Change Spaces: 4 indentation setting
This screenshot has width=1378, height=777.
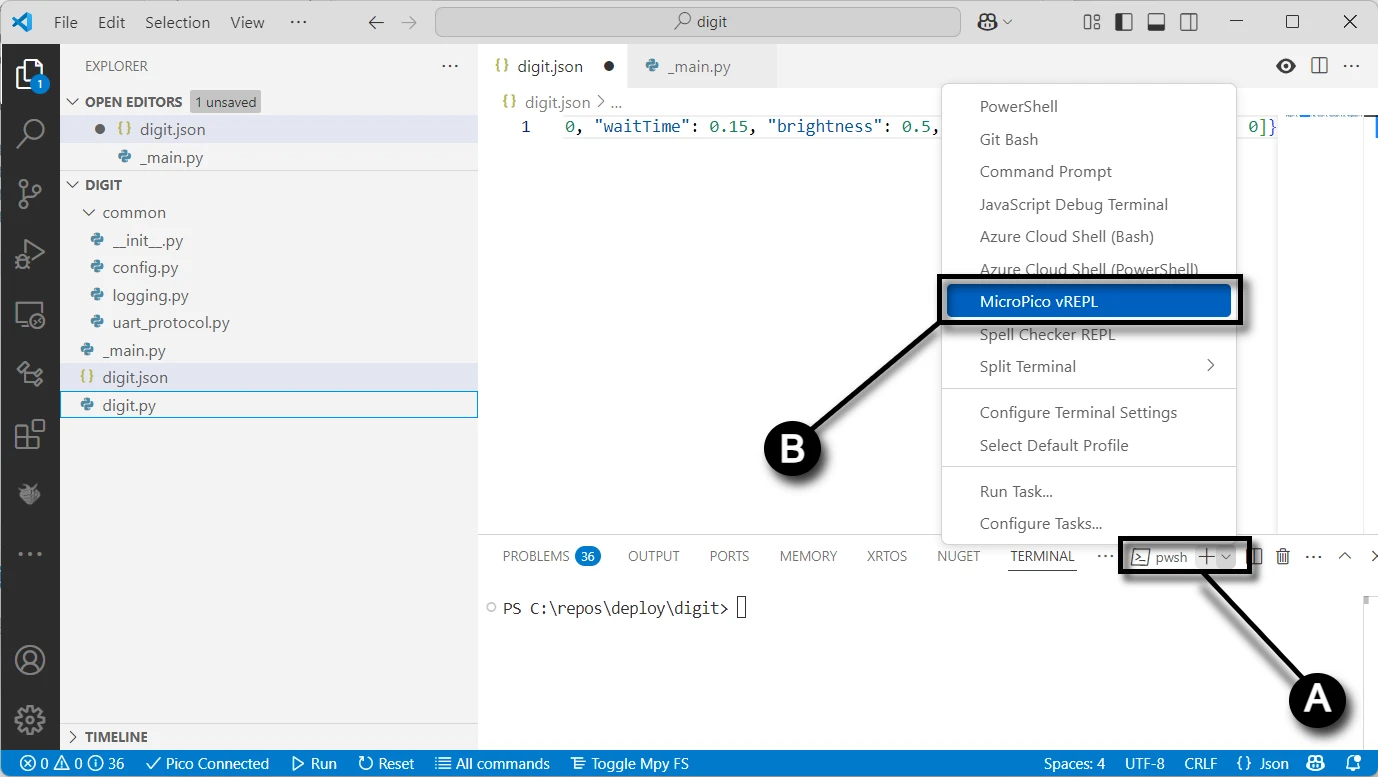coord(1074,764)
